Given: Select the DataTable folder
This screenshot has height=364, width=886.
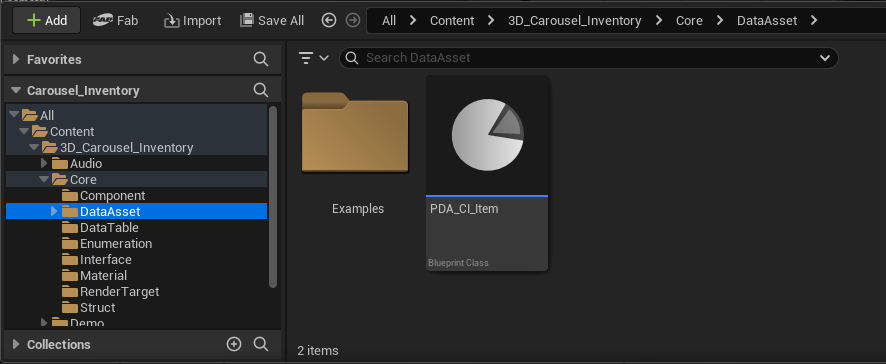Looking at the screenshot, I should (136, 227).
